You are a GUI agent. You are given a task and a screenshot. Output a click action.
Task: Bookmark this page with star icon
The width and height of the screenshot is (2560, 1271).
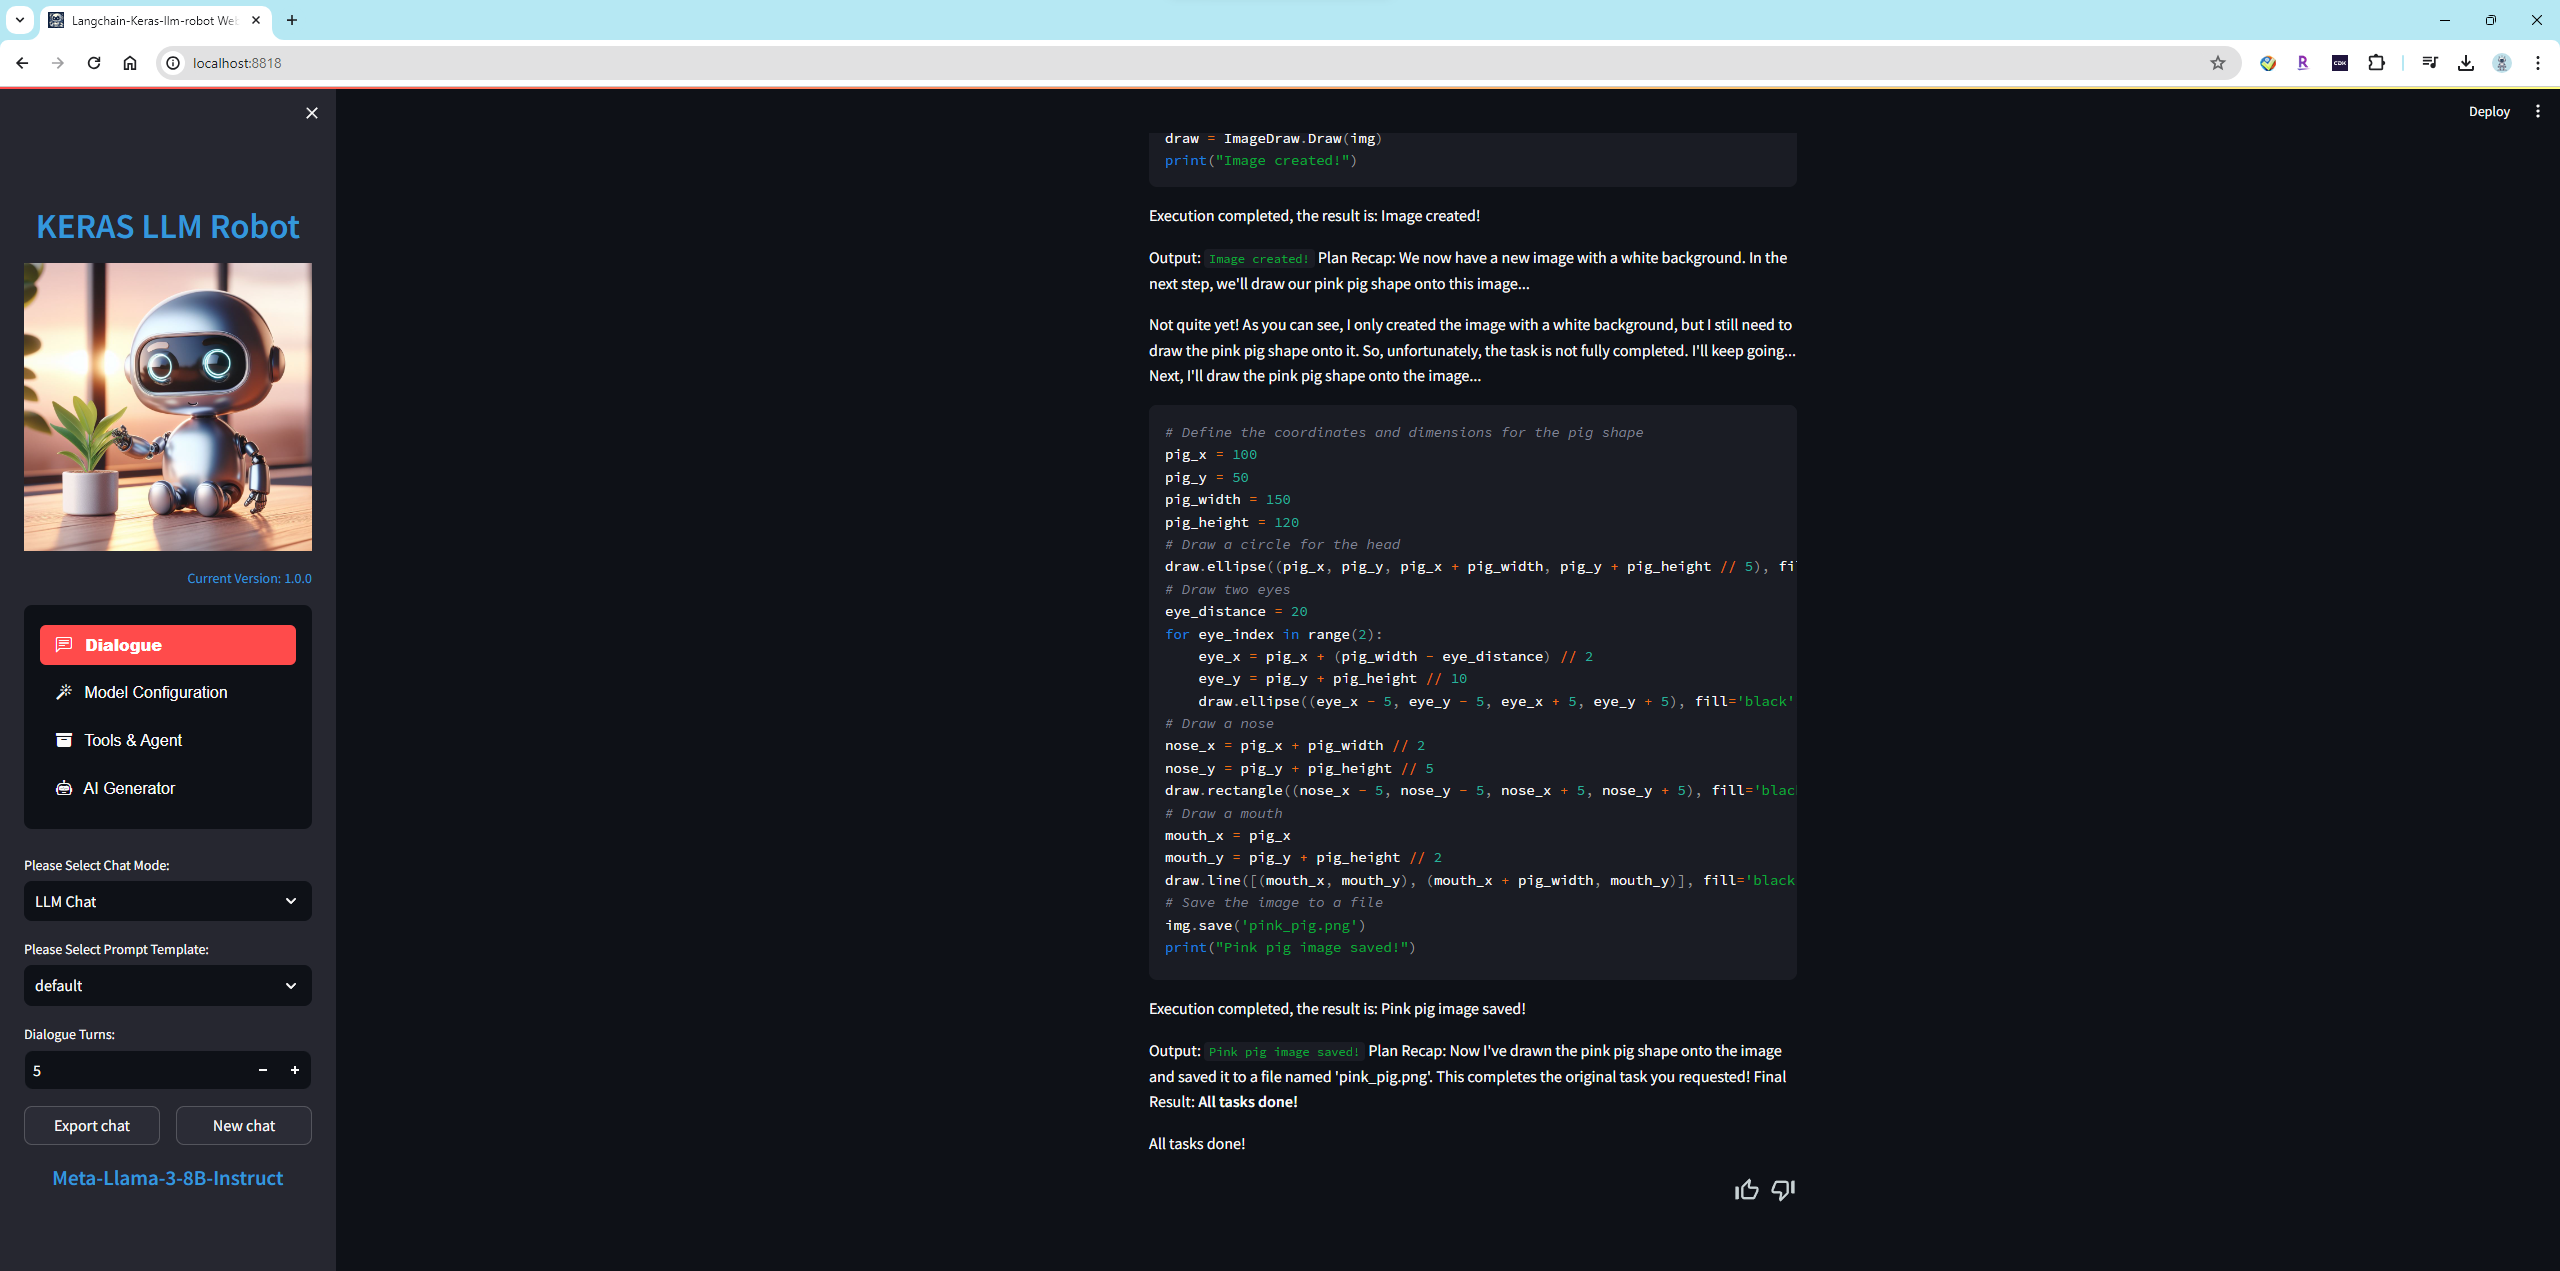point(2218,63)
